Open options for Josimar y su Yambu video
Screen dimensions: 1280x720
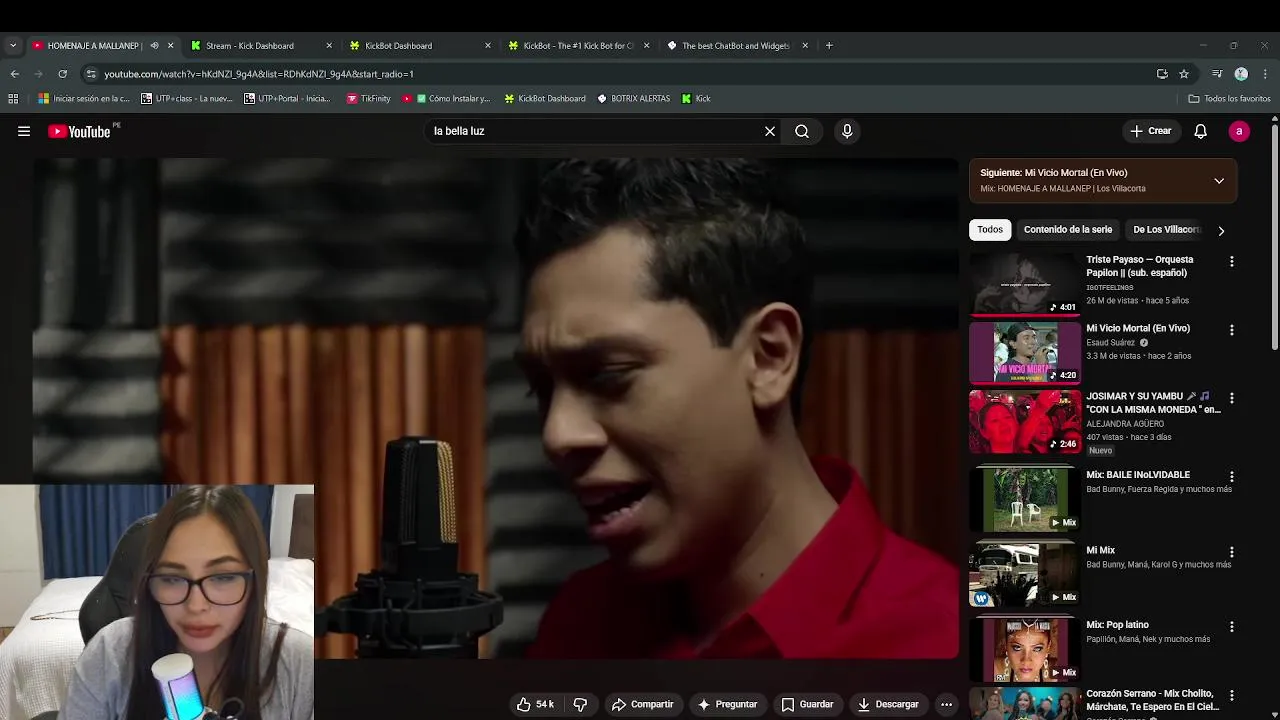[1231, 398]
